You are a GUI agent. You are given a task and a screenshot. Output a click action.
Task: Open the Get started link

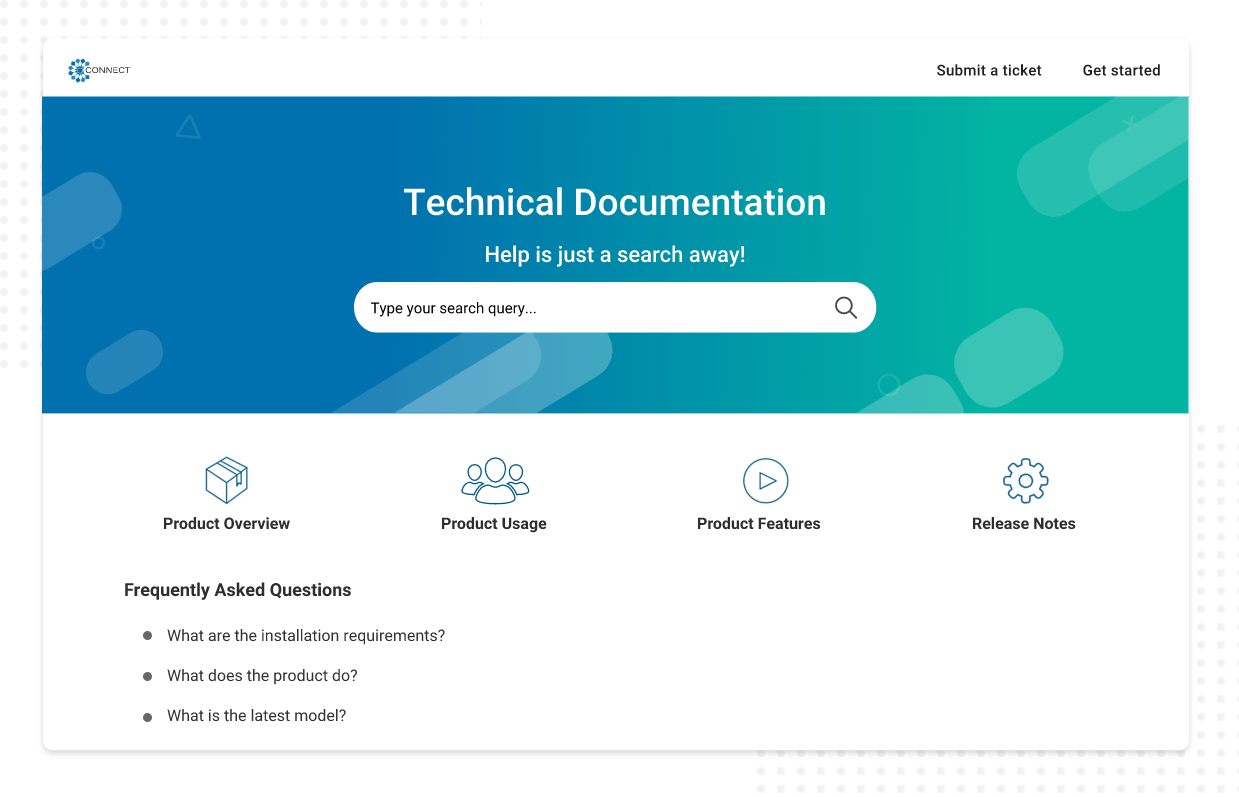coord(1121,70)
